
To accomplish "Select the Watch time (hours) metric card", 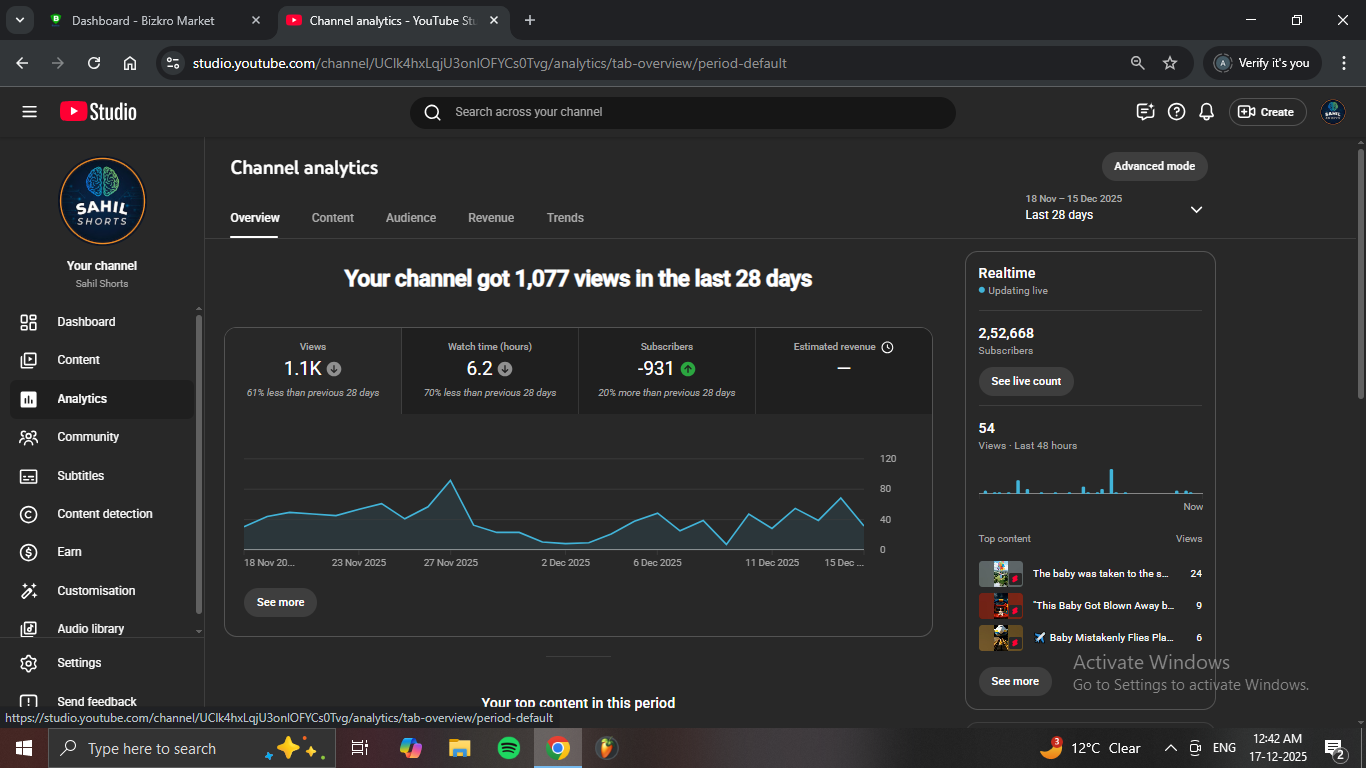I will (x=490, y=370).
